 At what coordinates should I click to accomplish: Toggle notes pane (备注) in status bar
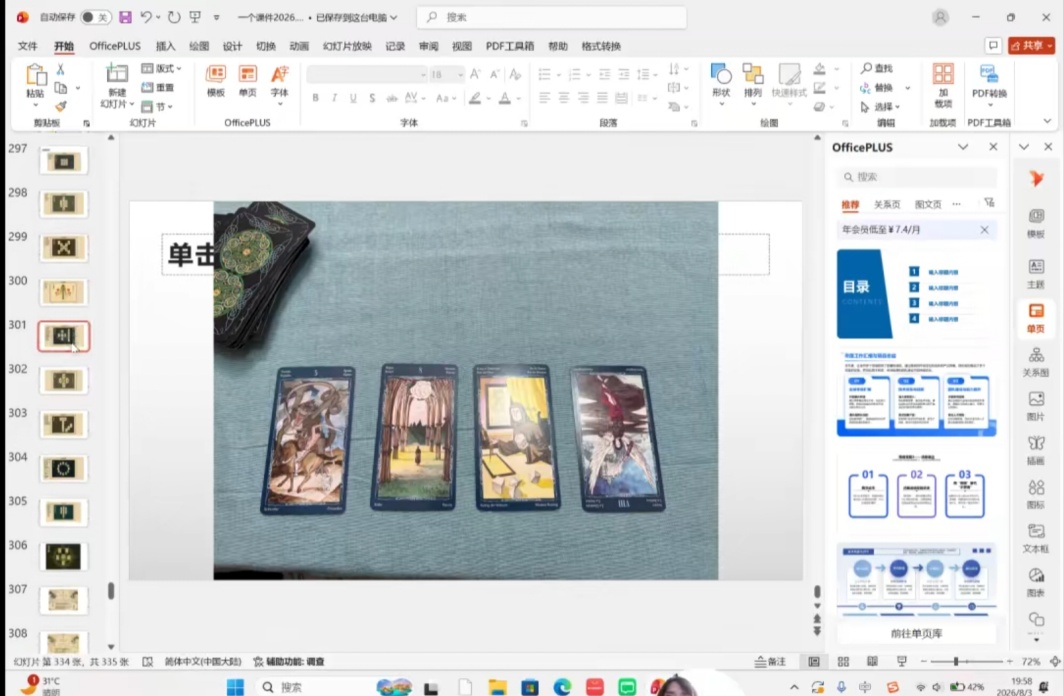click(771, 661)
